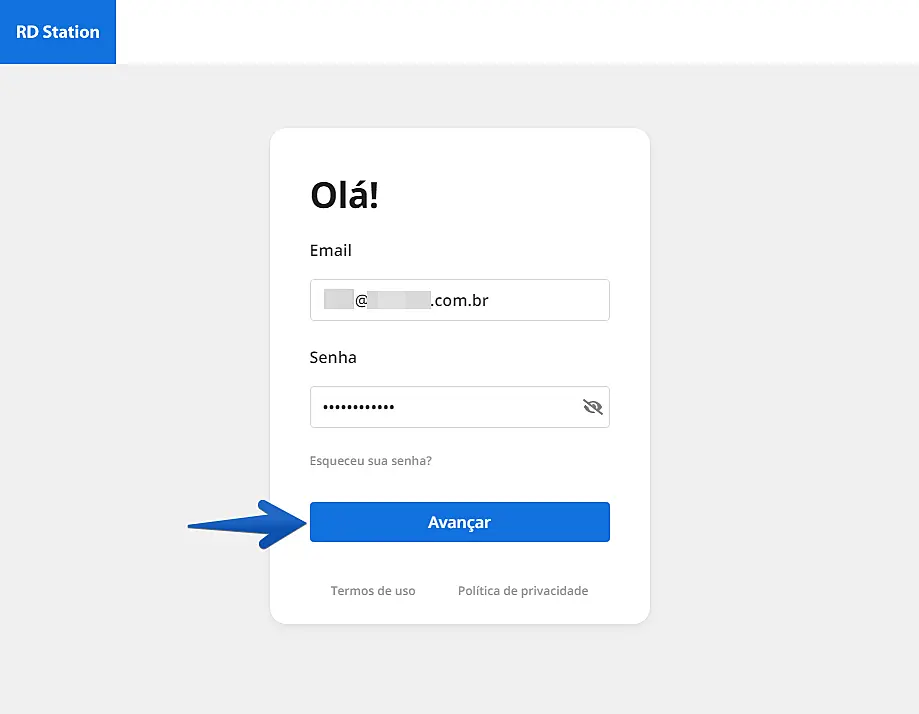The image size is (919, 714).
Task: Click the blank space between the footer links
Action: pos(437,591)
